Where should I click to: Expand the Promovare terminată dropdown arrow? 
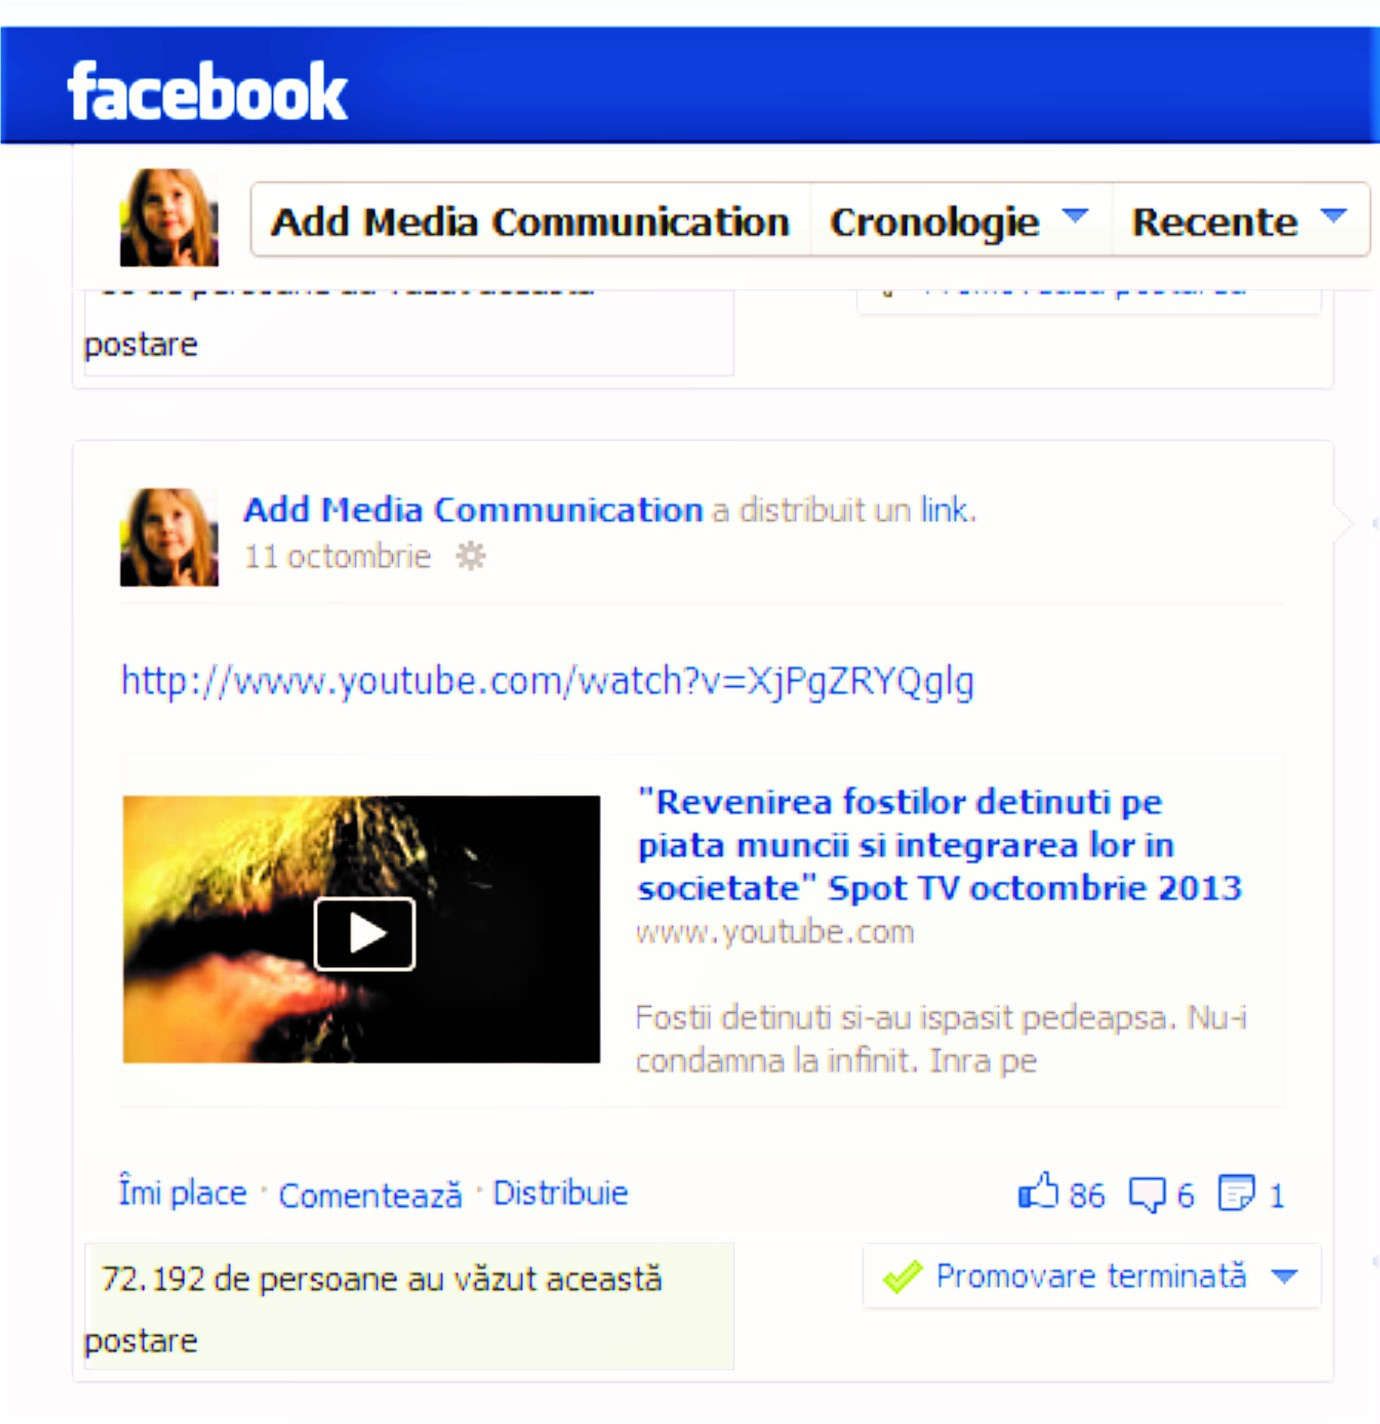[x=1285, y=1276]
